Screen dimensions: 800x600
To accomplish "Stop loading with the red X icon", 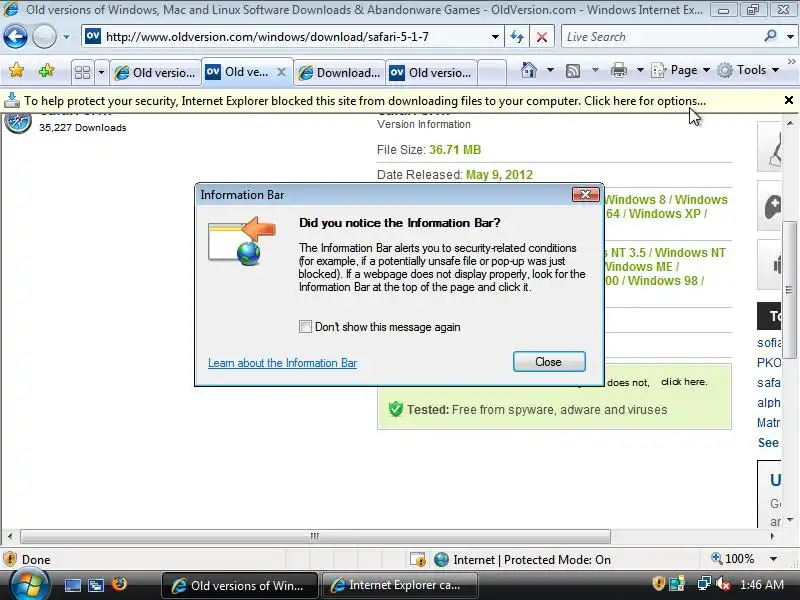I will (542, 37).
